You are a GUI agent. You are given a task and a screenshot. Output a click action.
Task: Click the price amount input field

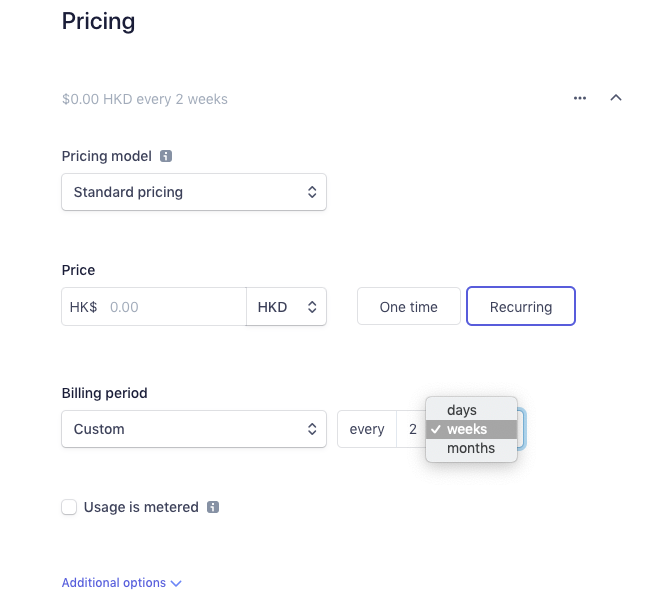click(170, 307)
